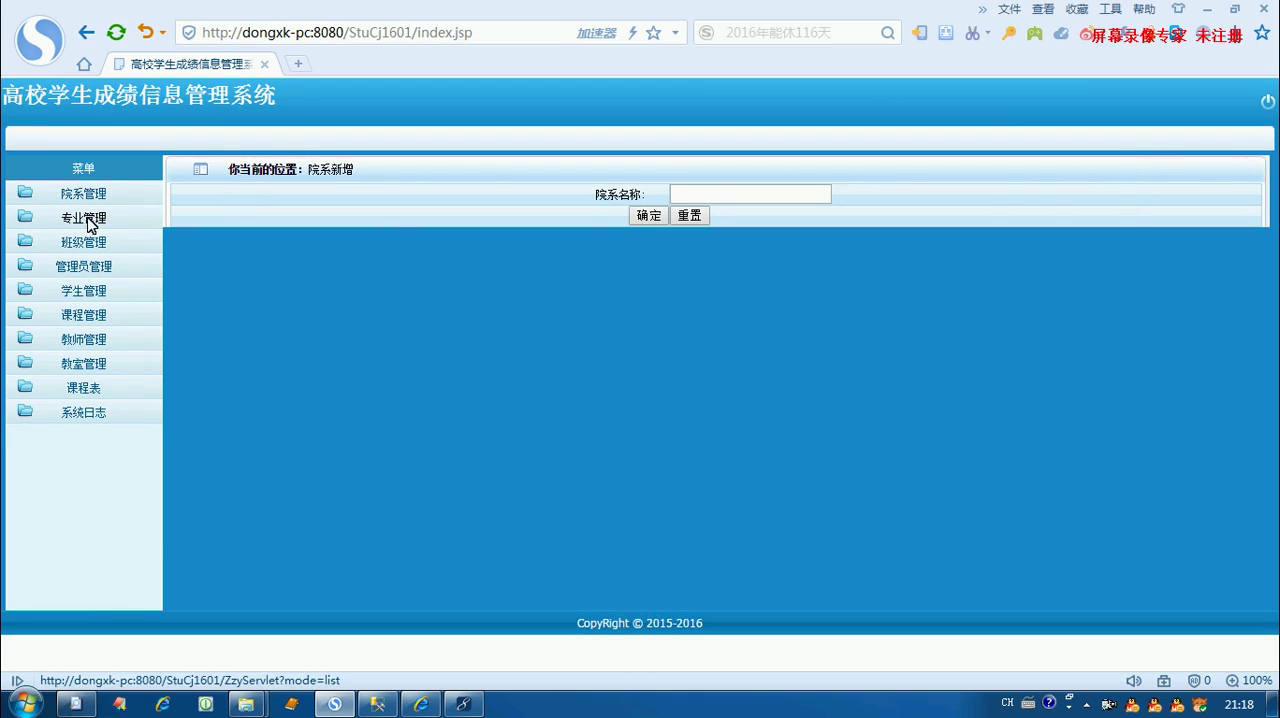
Task: Click the shirt skin icon in the title bar
Action: pos(1178,8)
